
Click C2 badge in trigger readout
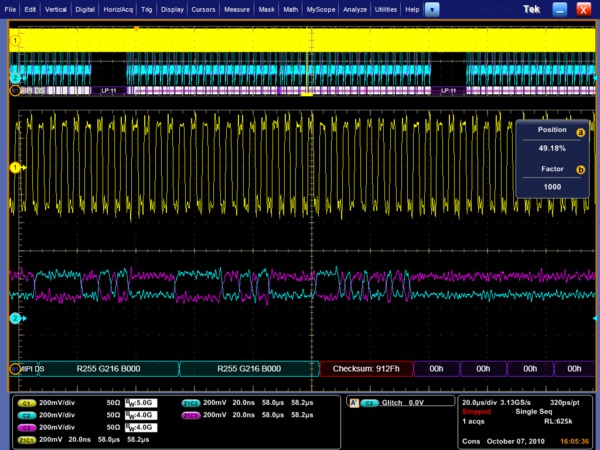coord(369,403)
